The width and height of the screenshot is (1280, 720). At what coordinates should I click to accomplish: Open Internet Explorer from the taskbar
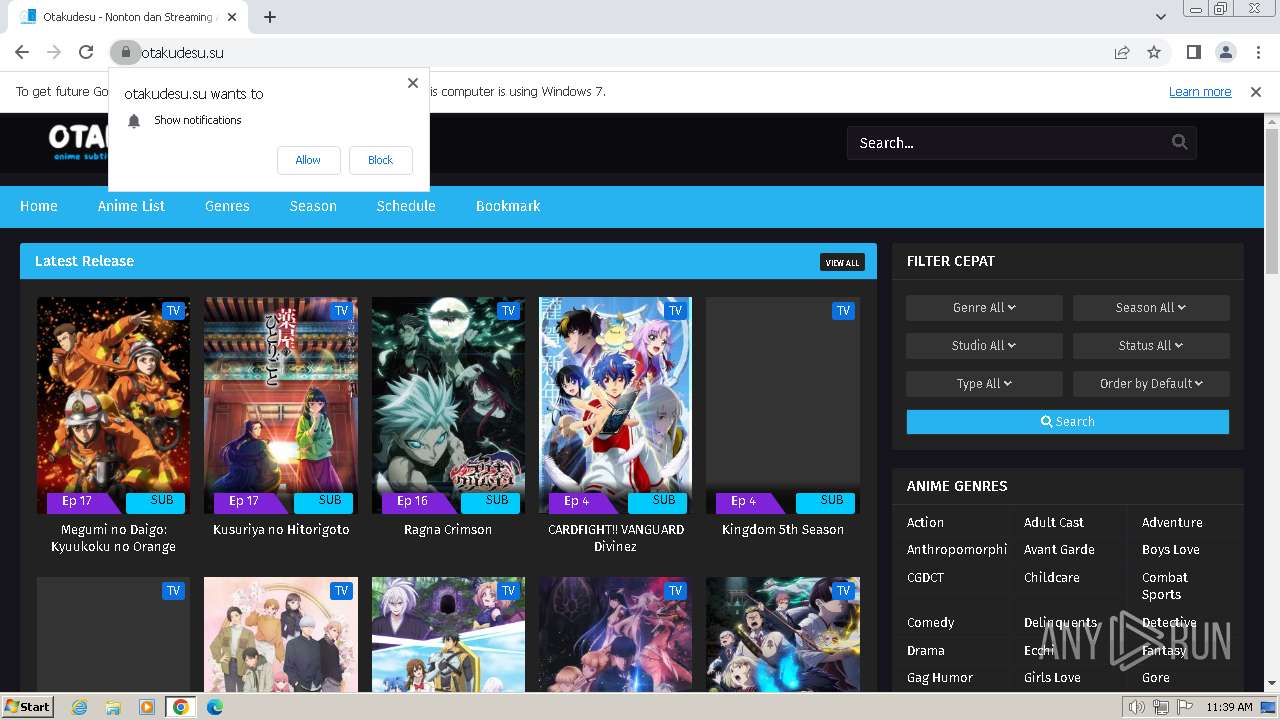point(79,707)
